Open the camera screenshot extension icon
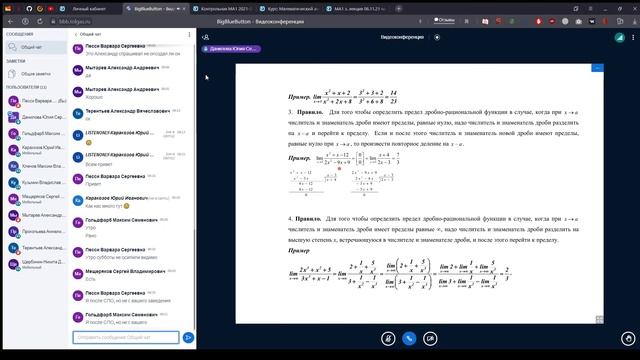 [x=578, y=21]
